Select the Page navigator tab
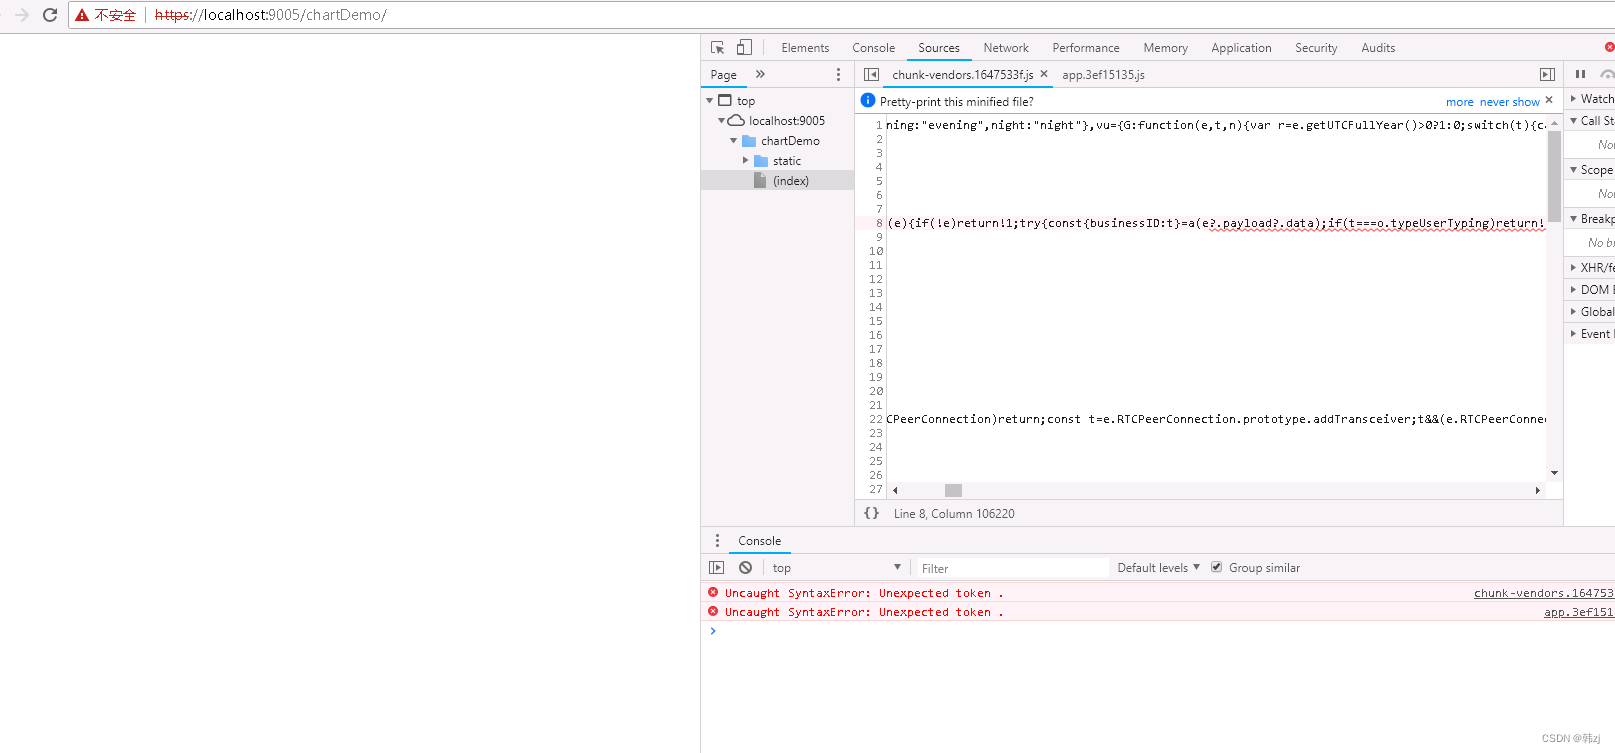Image resolution: width=1615 pixels, height=753 pixels. (x=723, y=75)
